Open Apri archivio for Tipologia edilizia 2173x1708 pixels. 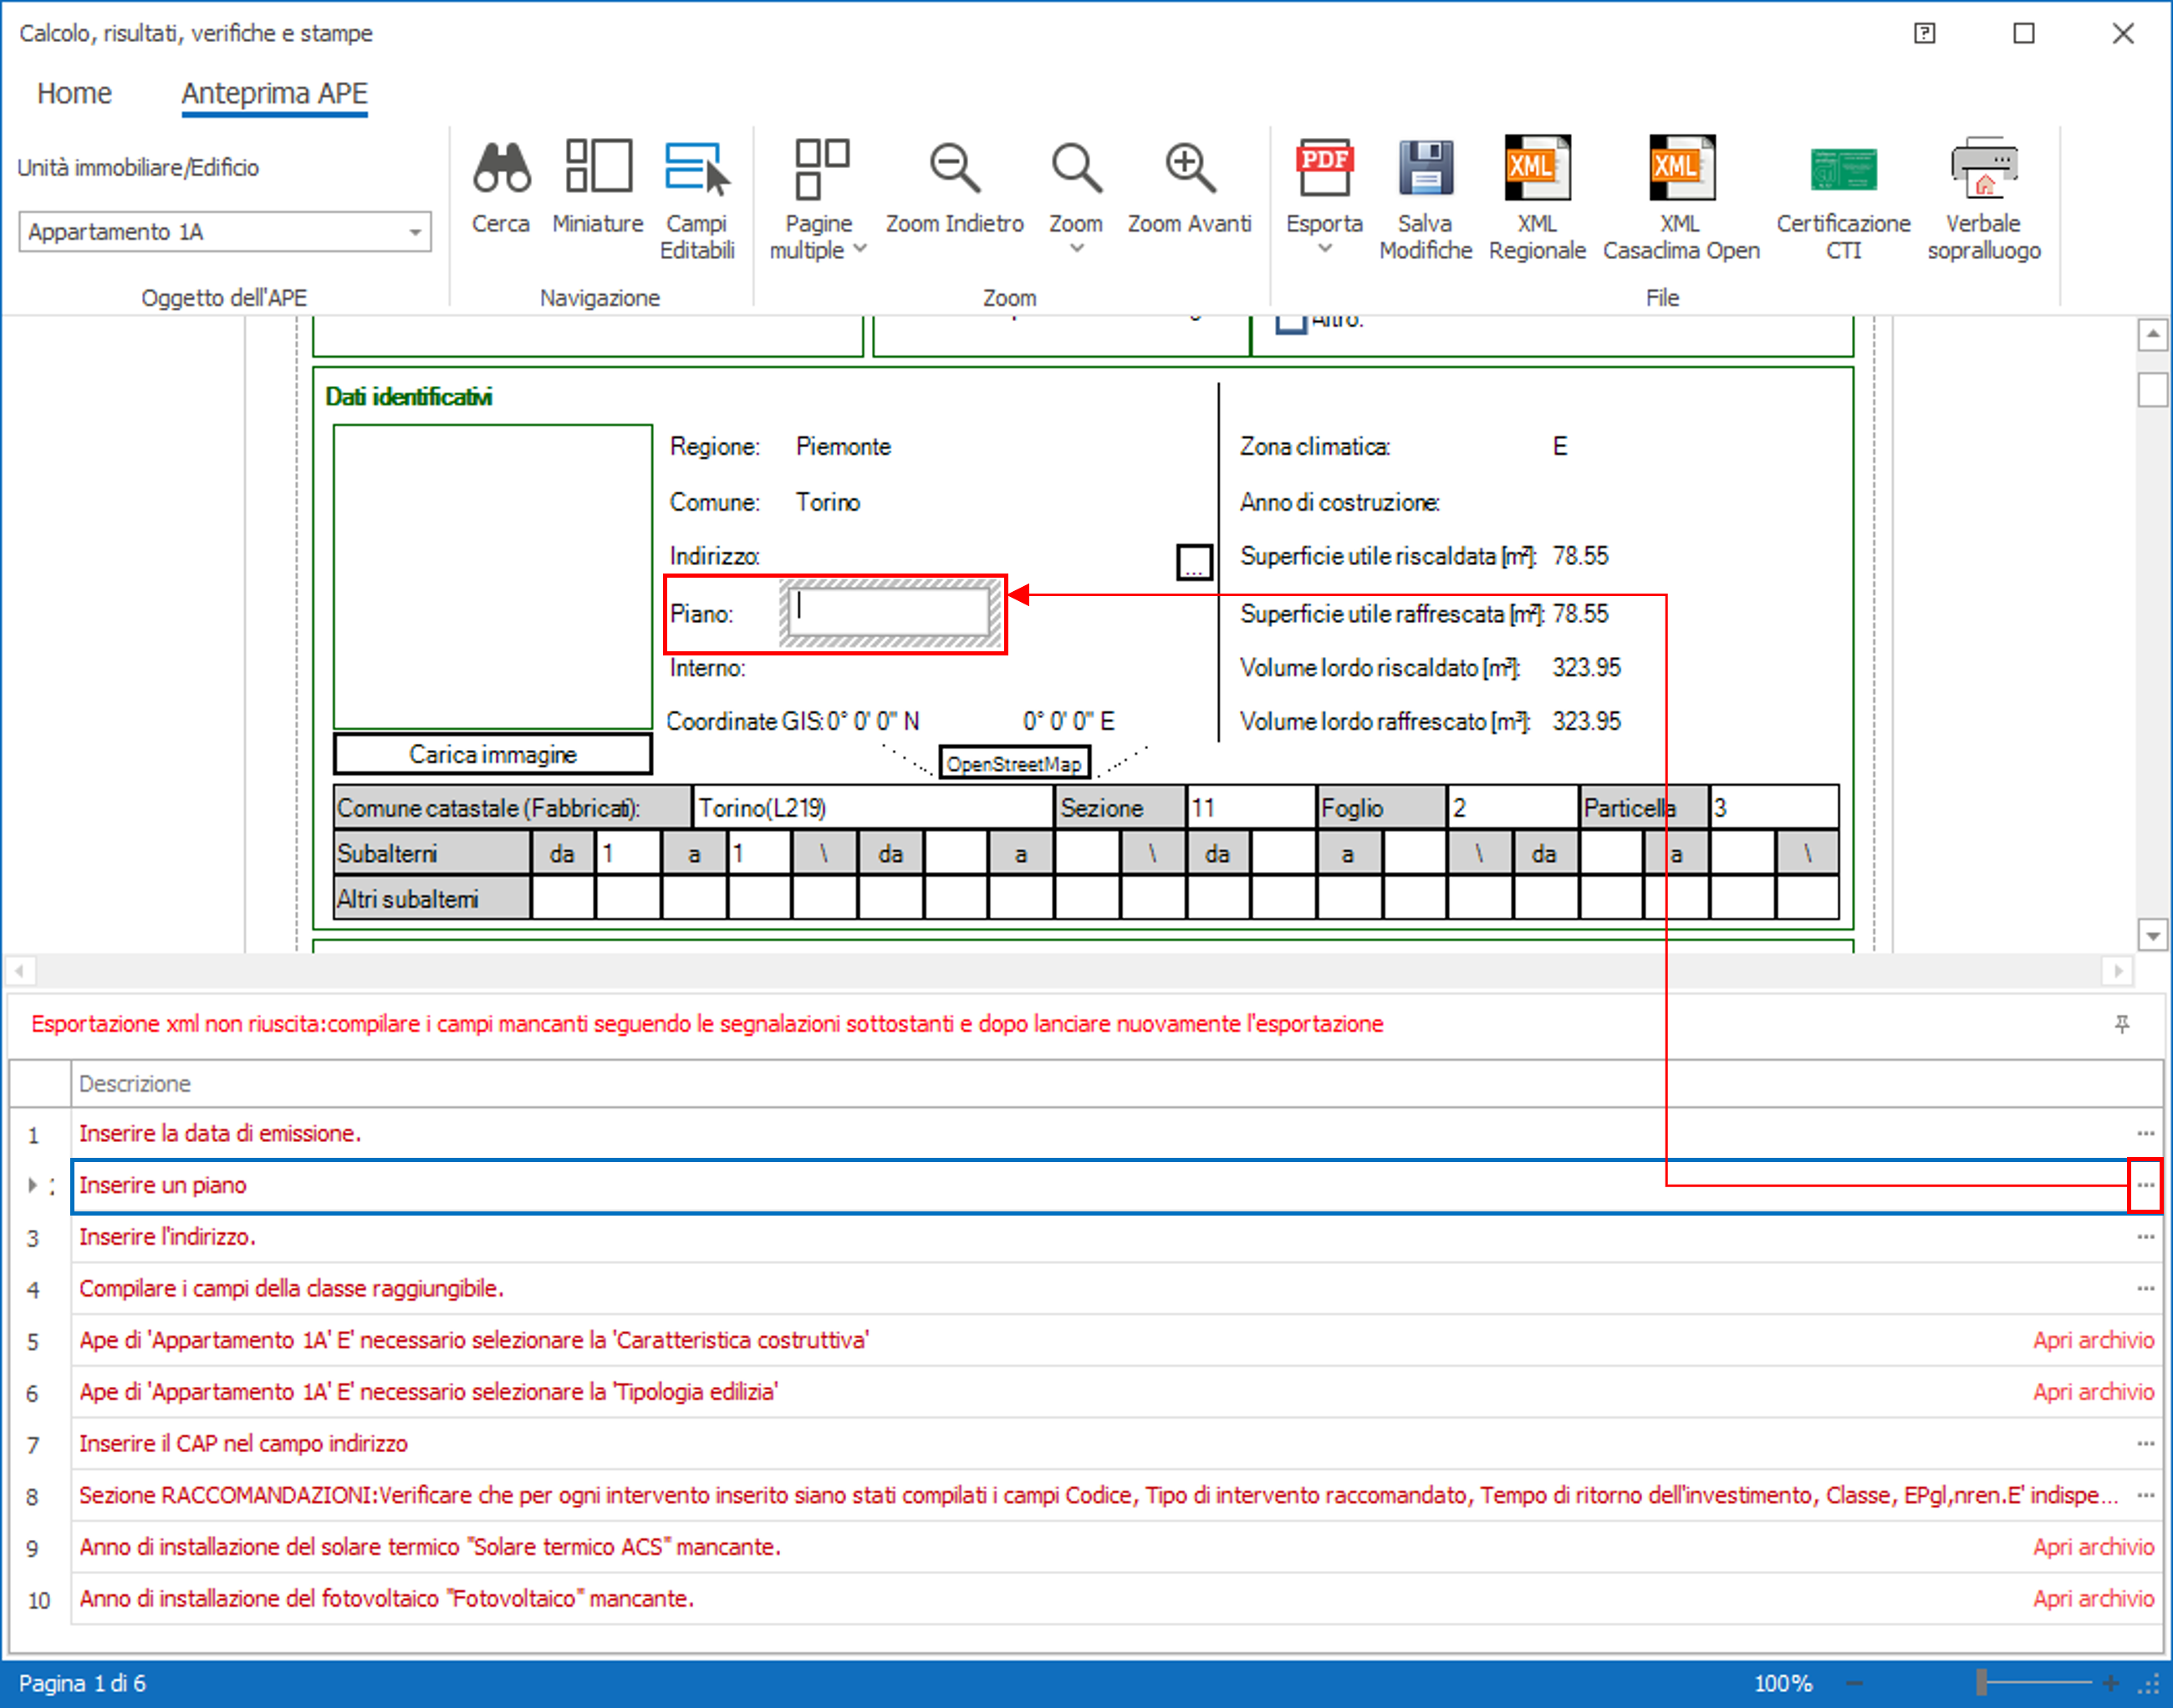2093,1391
